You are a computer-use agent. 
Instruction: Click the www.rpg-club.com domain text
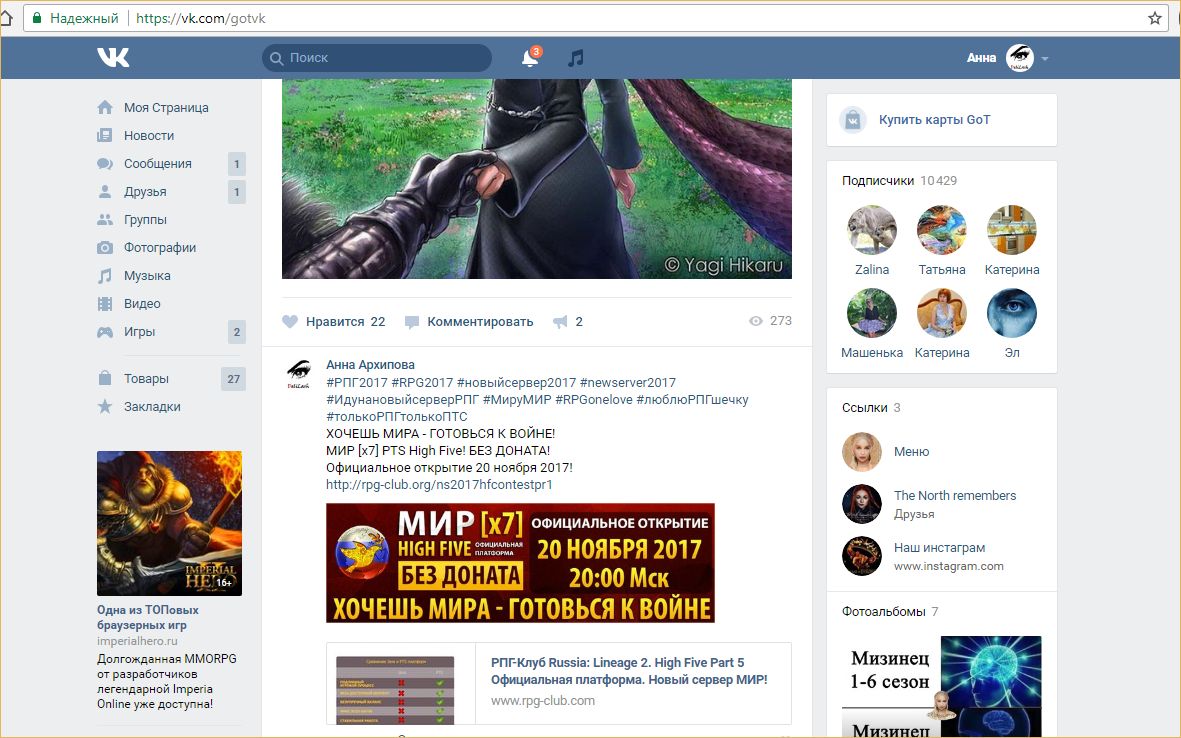click(x=542, y=700)
